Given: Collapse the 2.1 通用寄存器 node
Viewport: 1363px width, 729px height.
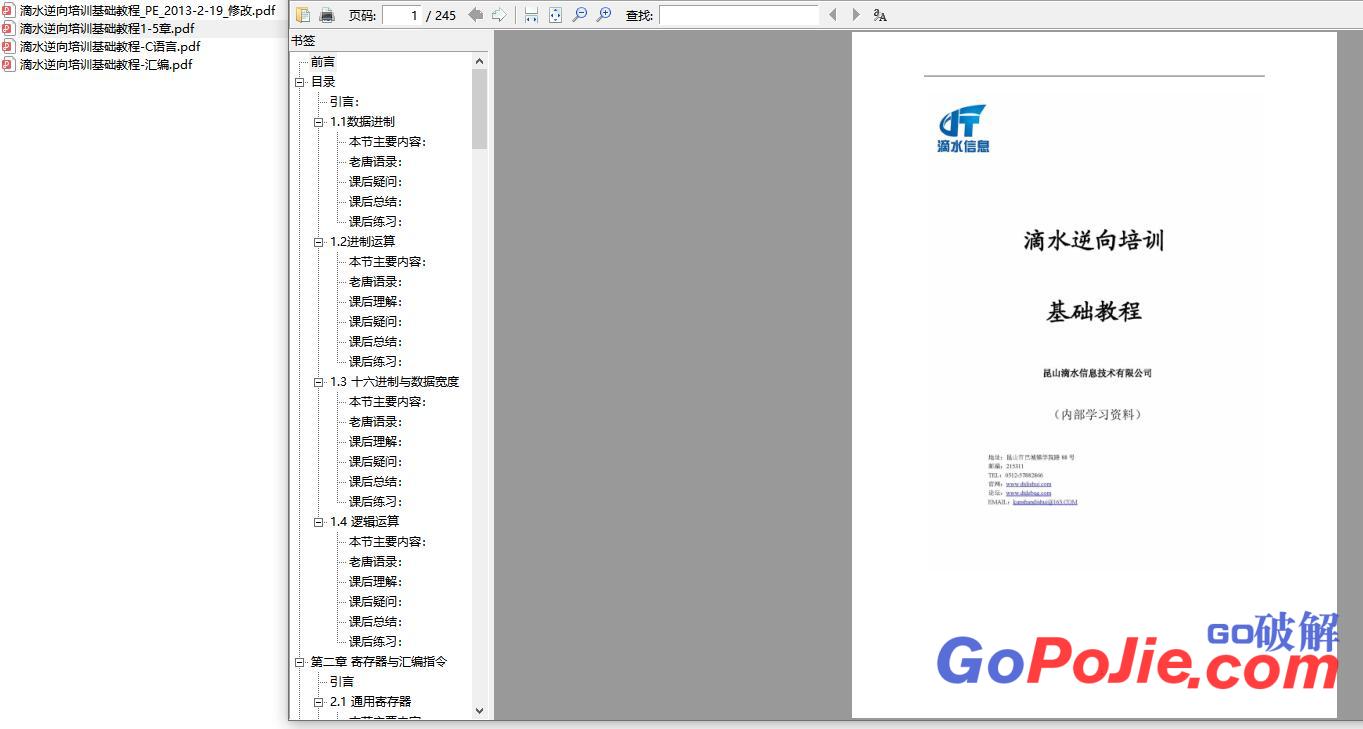Looking at the screenshot, I should click(318, 702).
